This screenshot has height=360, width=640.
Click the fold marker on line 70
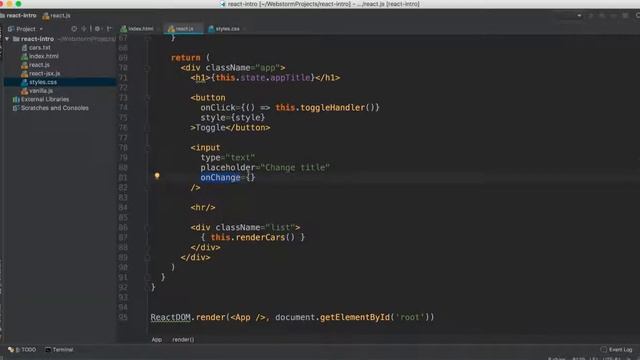coord(148,68)
